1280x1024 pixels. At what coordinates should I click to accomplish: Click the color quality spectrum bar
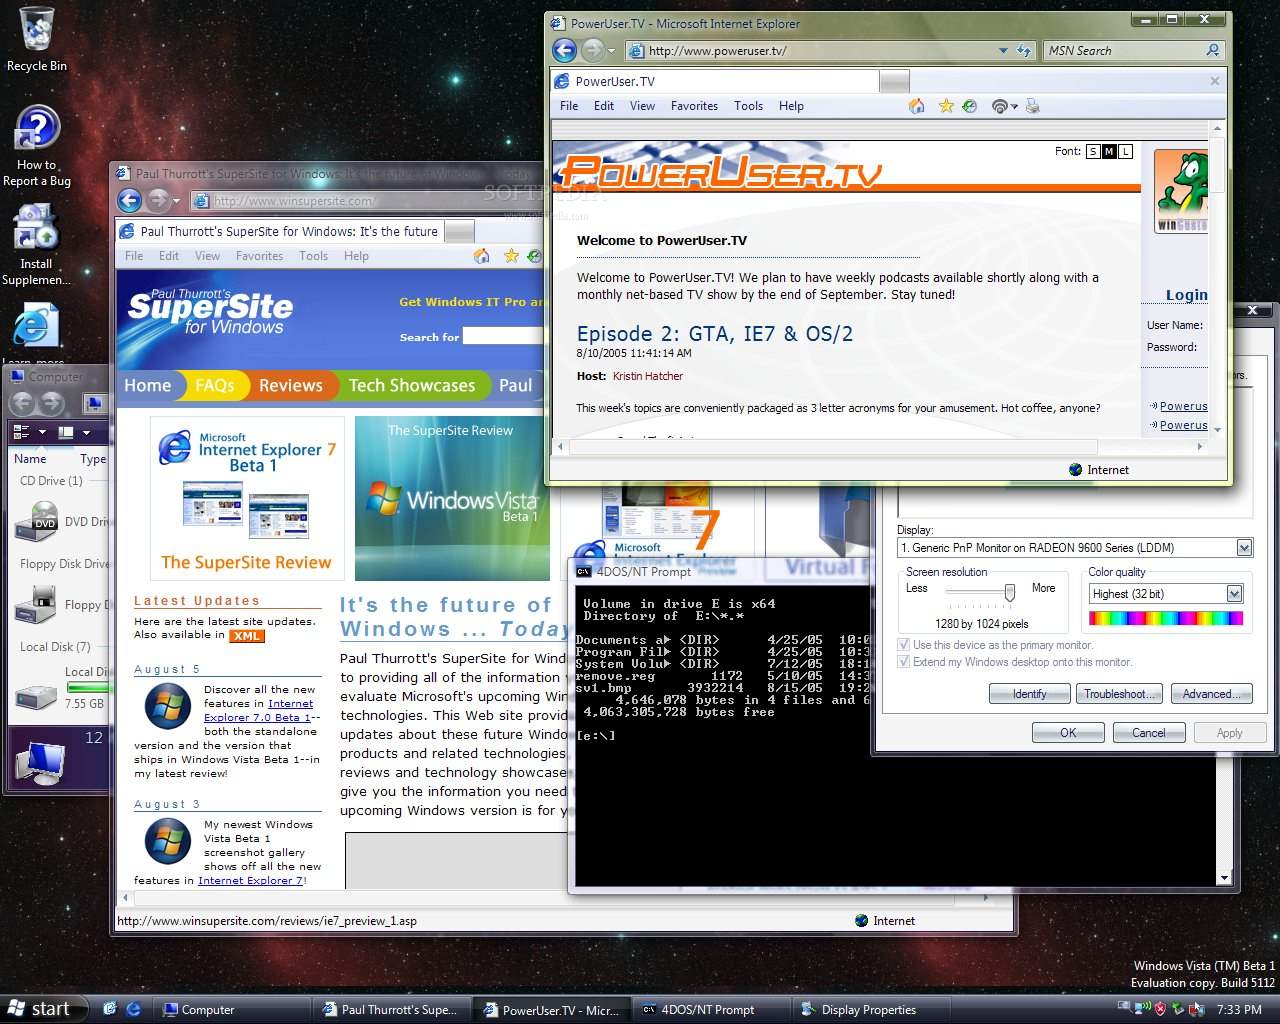click(1166, 618)
